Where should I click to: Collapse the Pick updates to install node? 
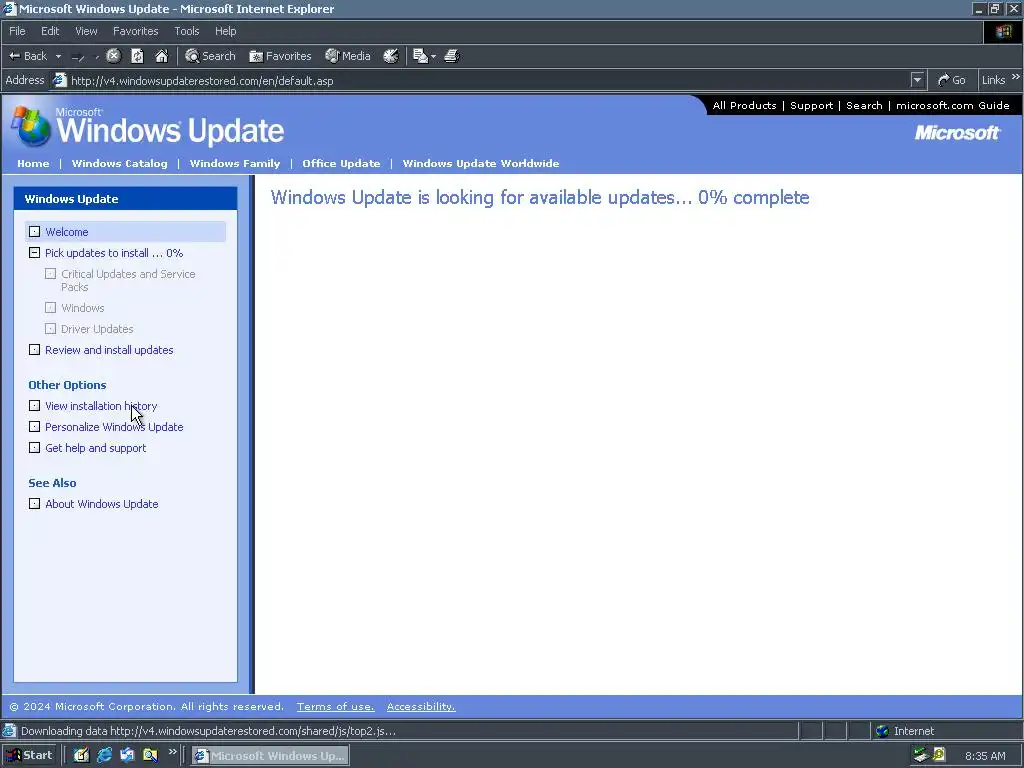point(35,253)
